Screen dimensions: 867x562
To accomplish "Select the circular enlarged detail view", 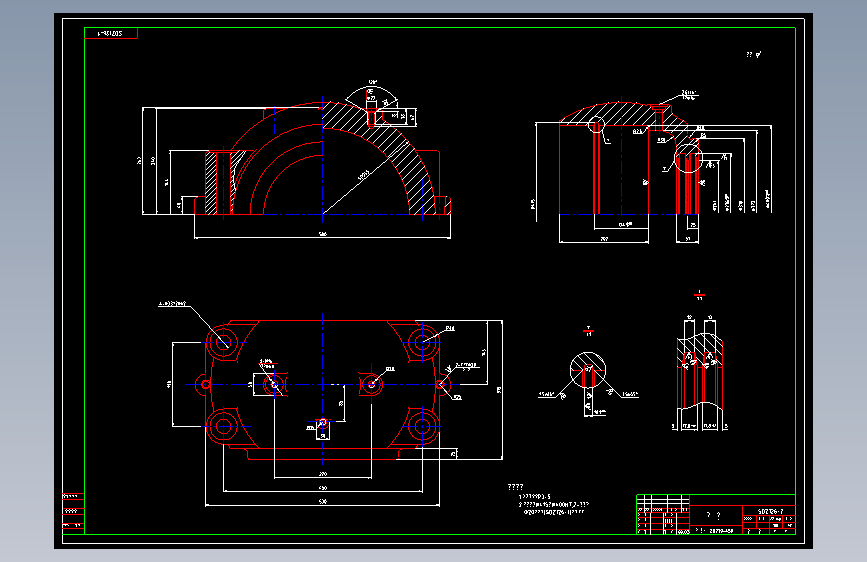I will (588, 372).
